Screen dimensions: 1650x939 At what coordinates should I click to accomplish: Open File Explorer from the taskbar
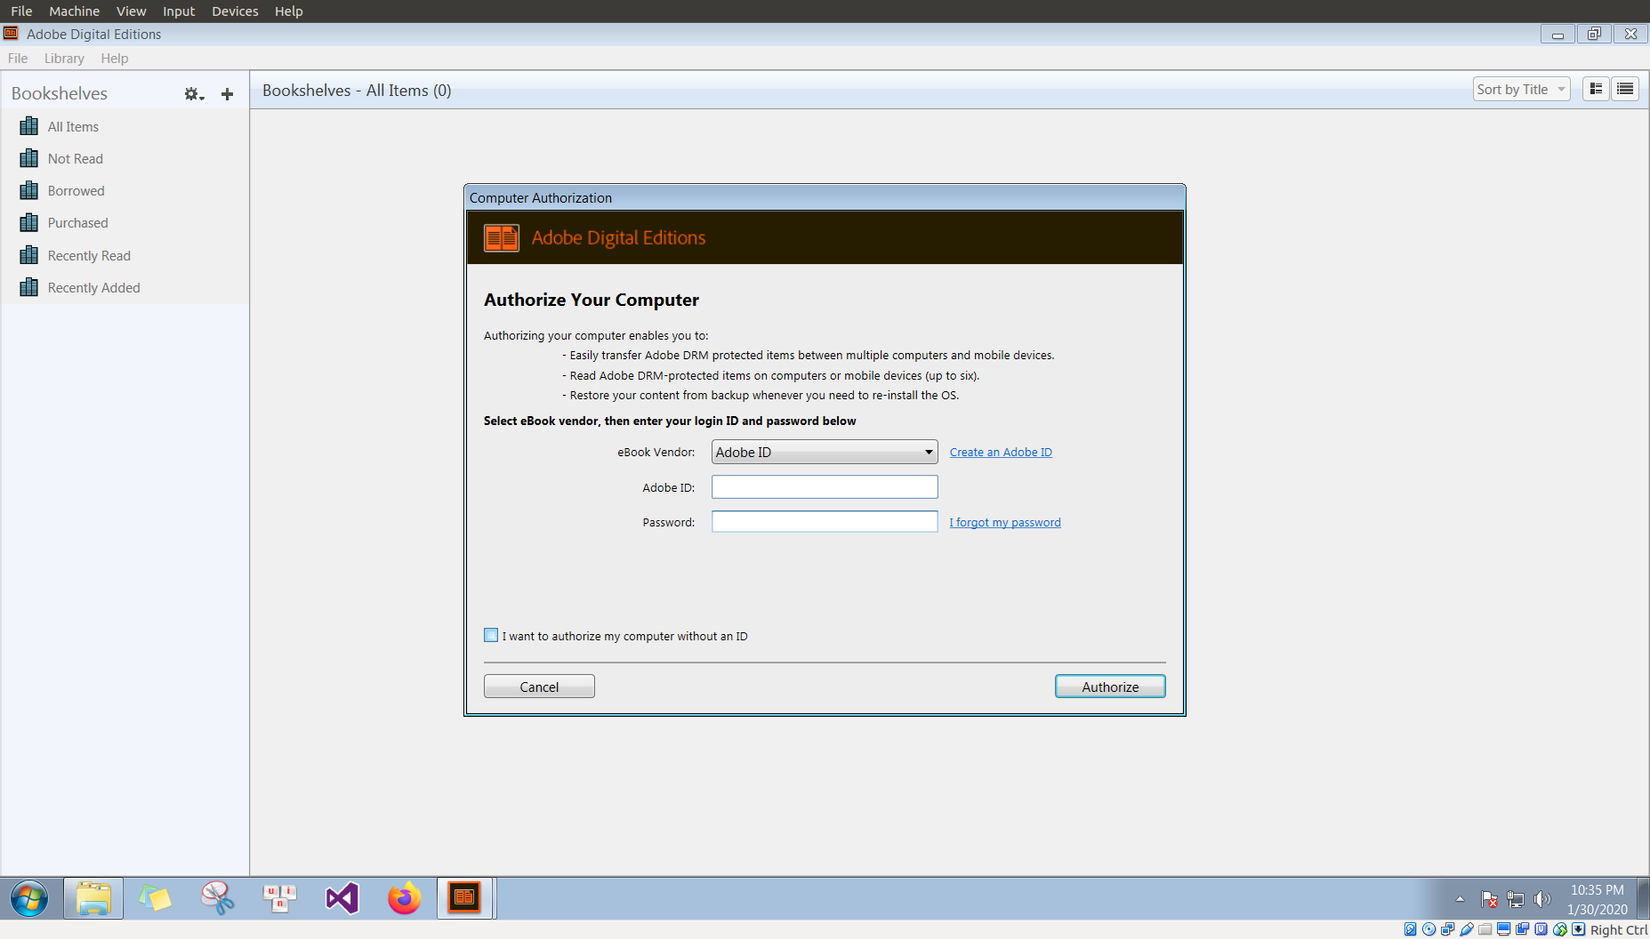[93, 898]
